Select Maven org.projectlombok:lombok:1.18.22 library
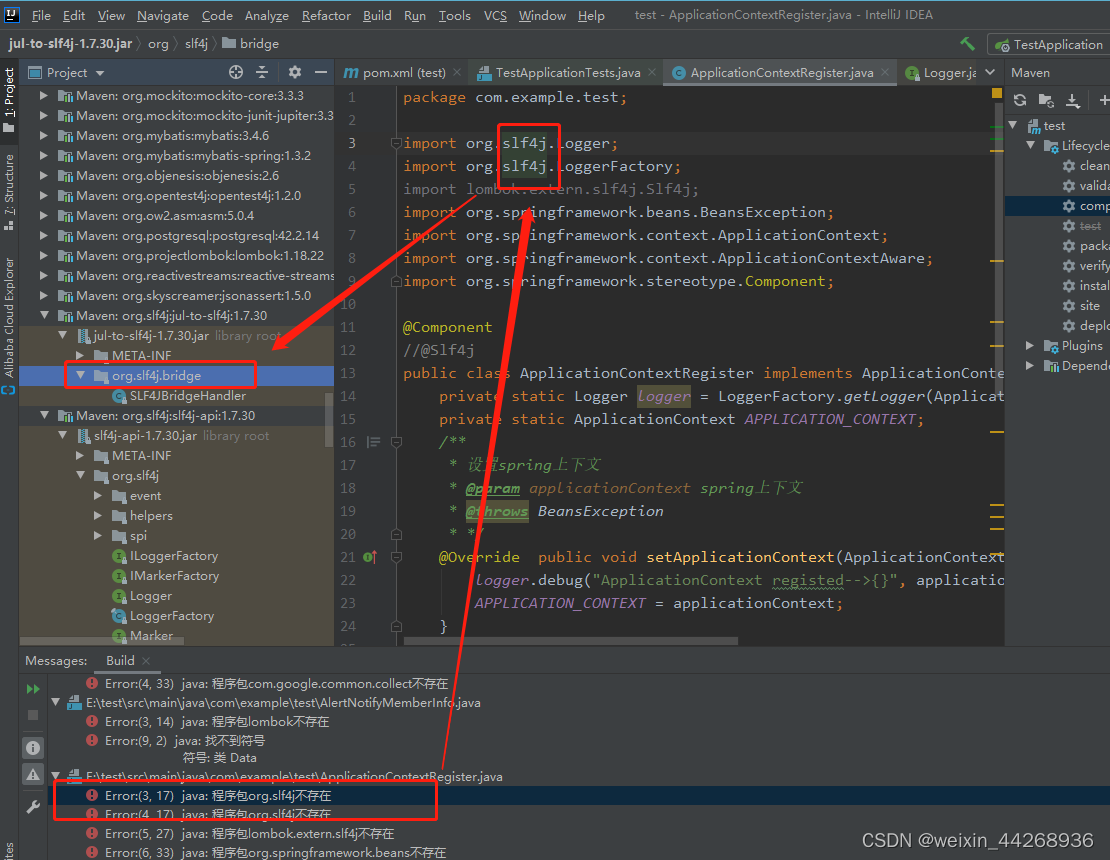Screen dimensions: 1110x860 point(200,256)
